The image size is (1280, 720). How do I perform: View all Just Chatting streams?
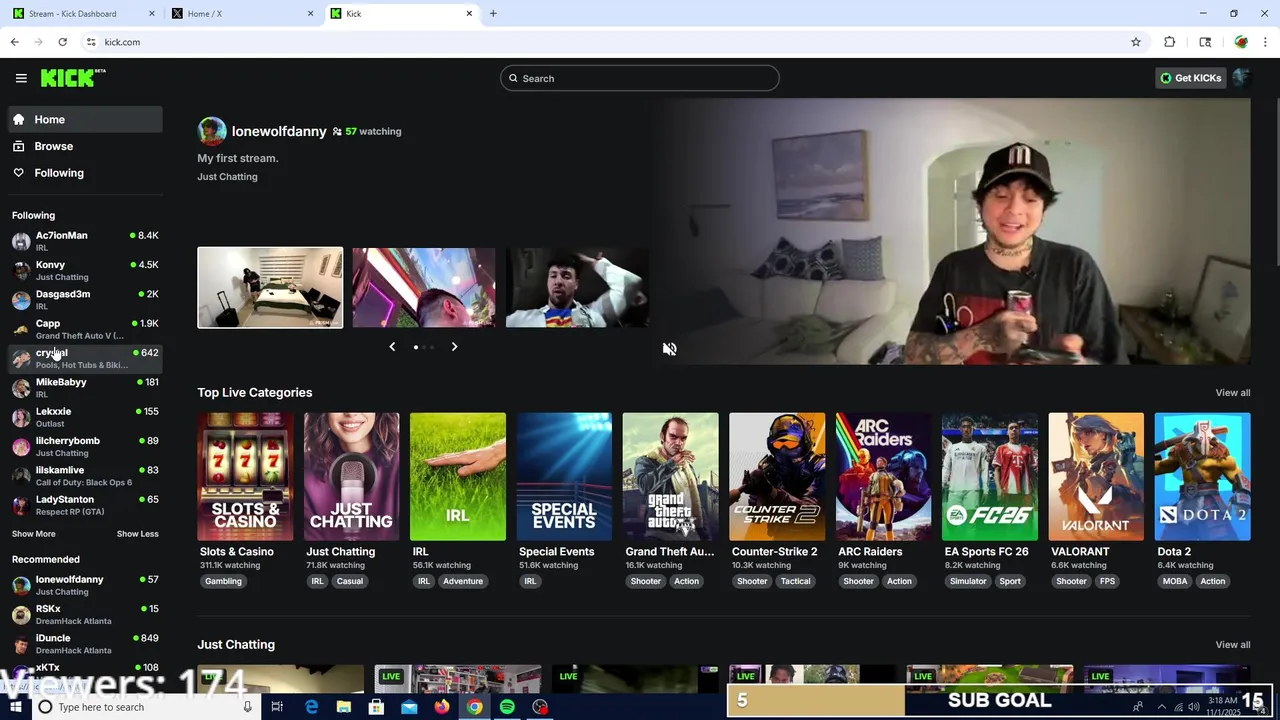click(1232, 645)
